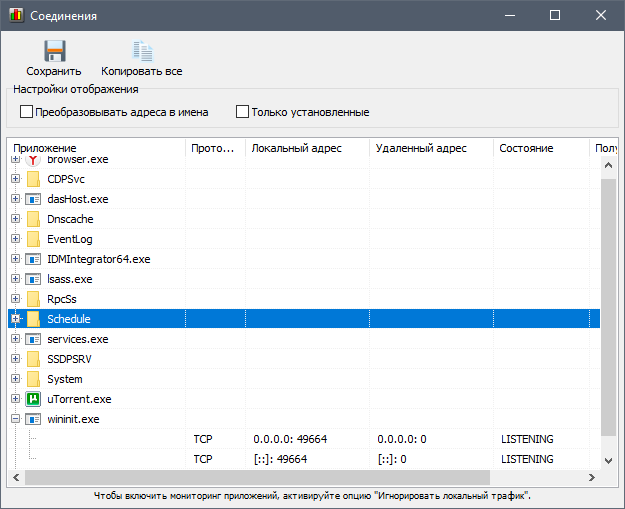The image size is (625, 509).
Task: Select the System row name
Action: (x=65, y=379)
